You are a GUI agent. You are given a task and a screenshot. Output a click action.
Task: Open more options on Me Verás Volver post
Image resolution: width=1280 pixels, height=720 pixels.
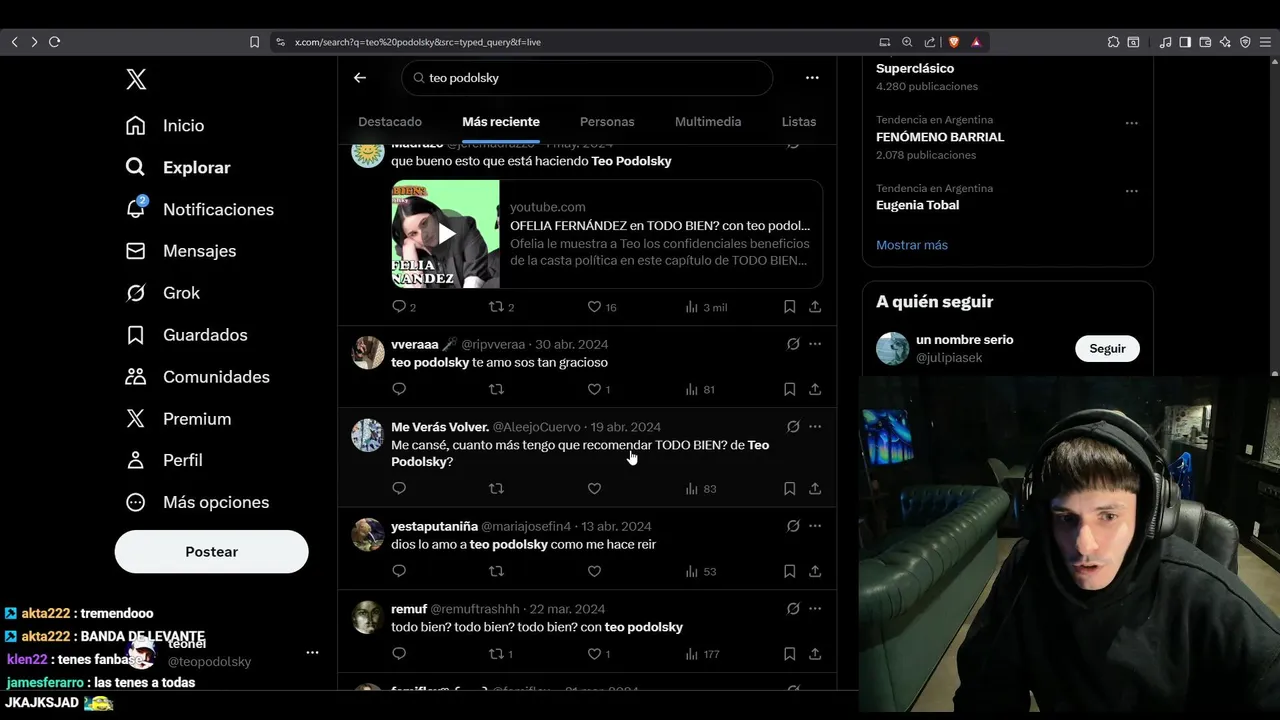point(815,426)
